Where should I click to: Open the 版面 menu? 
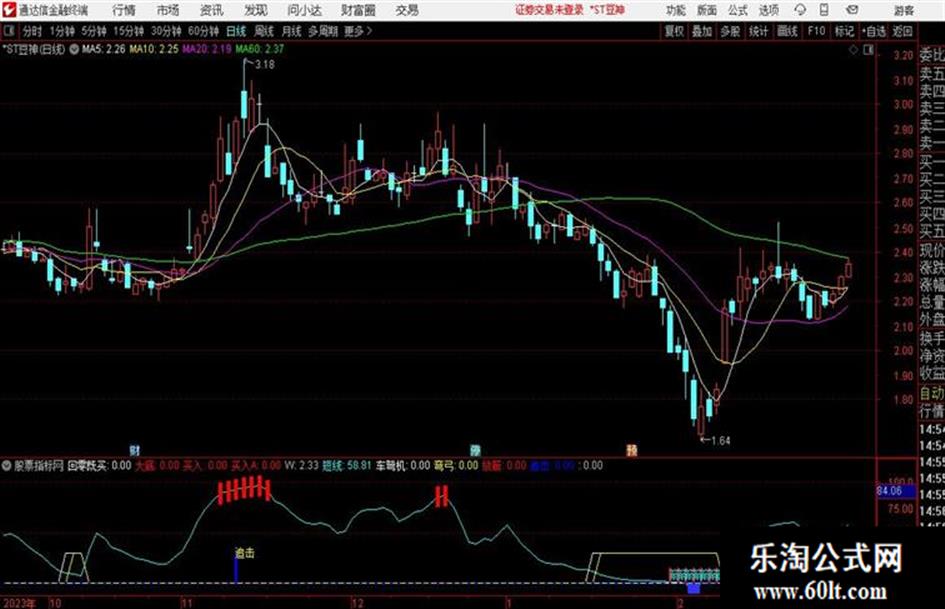pos(706,10)
